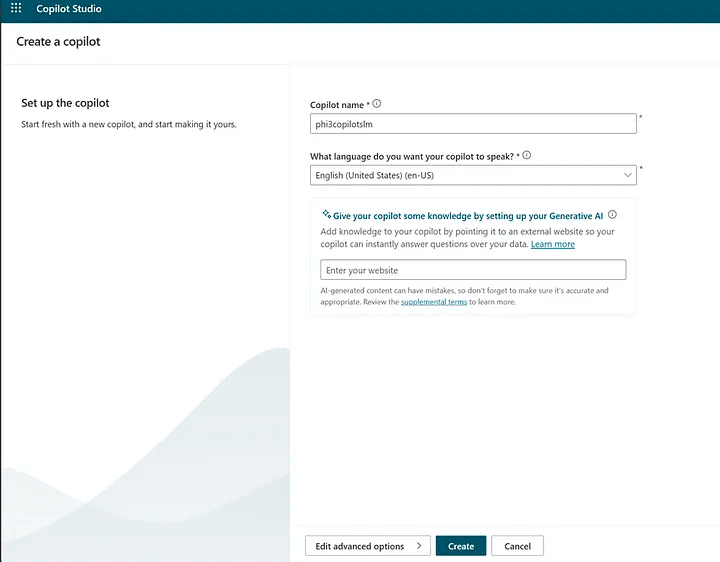Screen dimensions: 720x562
Task: Click the Cancel button
Action: 518,545
